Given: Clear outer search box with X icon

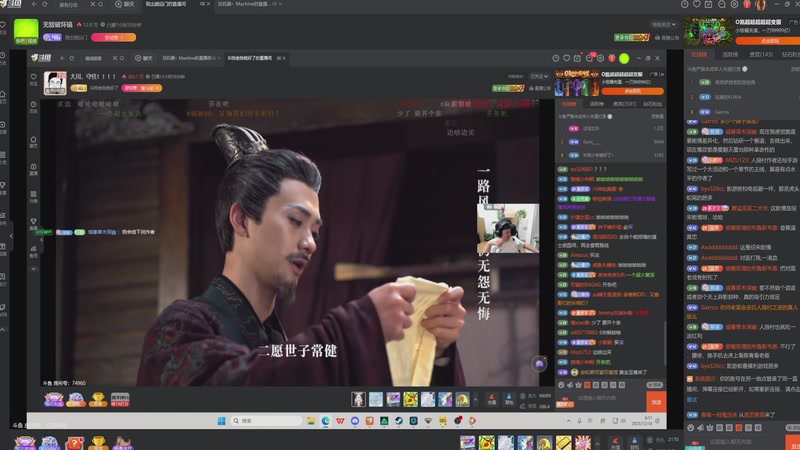Looking at the screenshot, I should (x=92, y=4).
